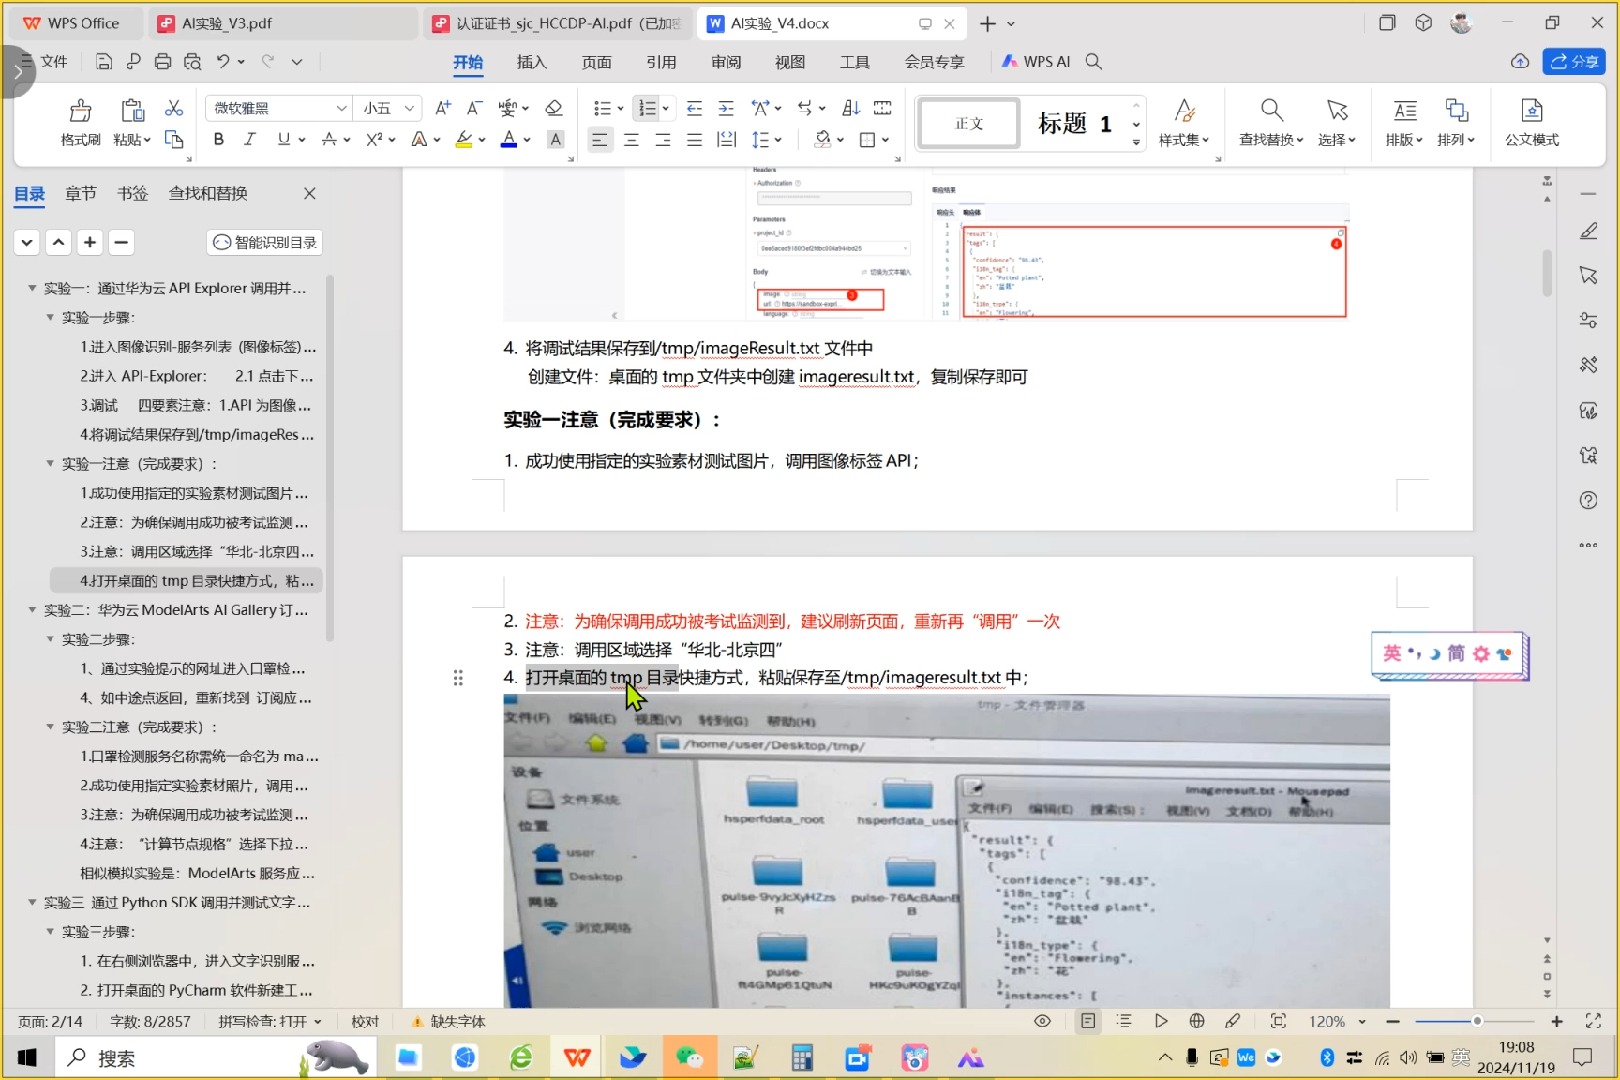This screenshot has height=1080, width=1620.
Task: Click the decrease indent icon
Action: [x=694, y=108]
